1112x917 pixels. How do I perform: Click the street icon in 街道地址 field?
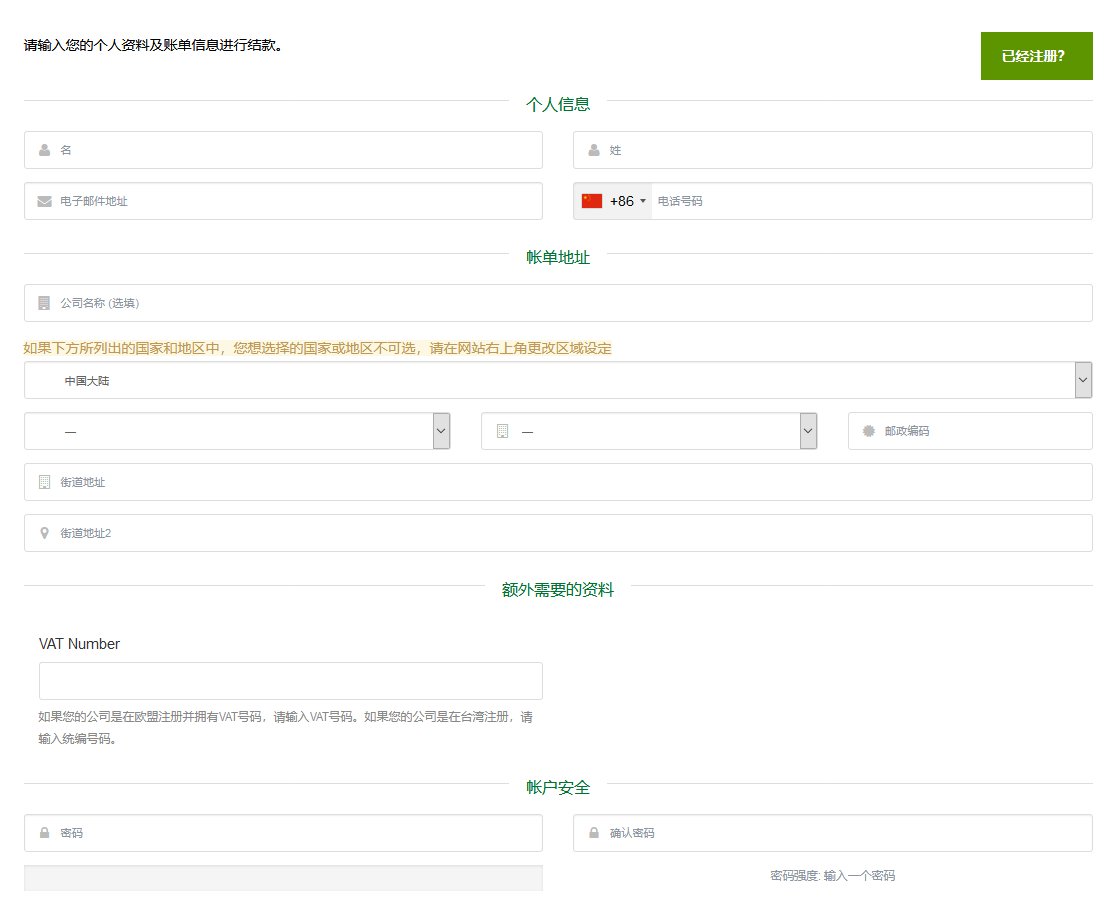[44, 482]
